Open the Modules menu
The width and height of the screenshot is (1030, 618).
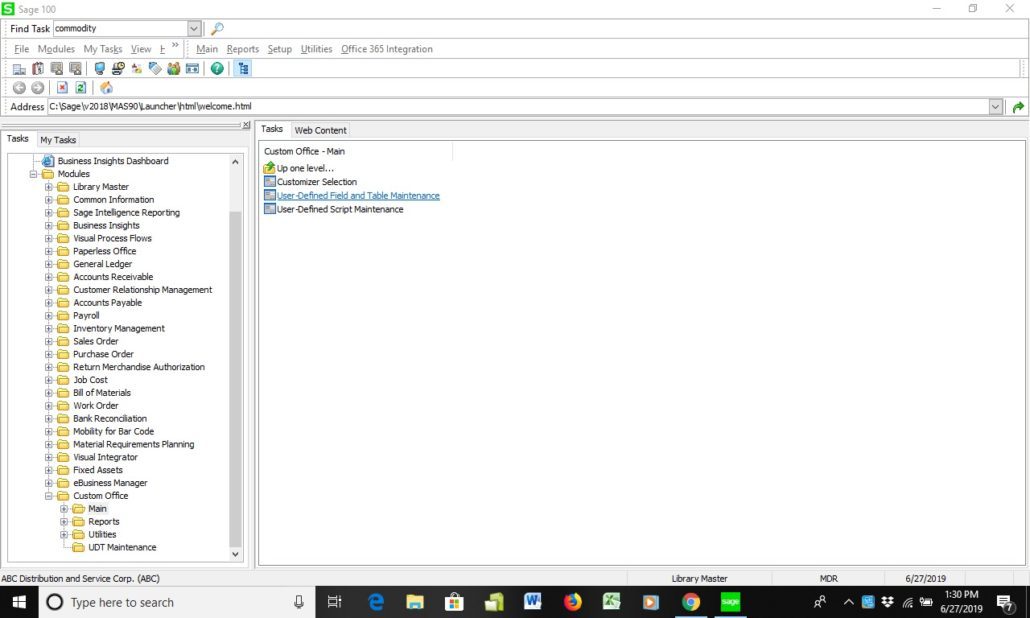pos(56,49)
